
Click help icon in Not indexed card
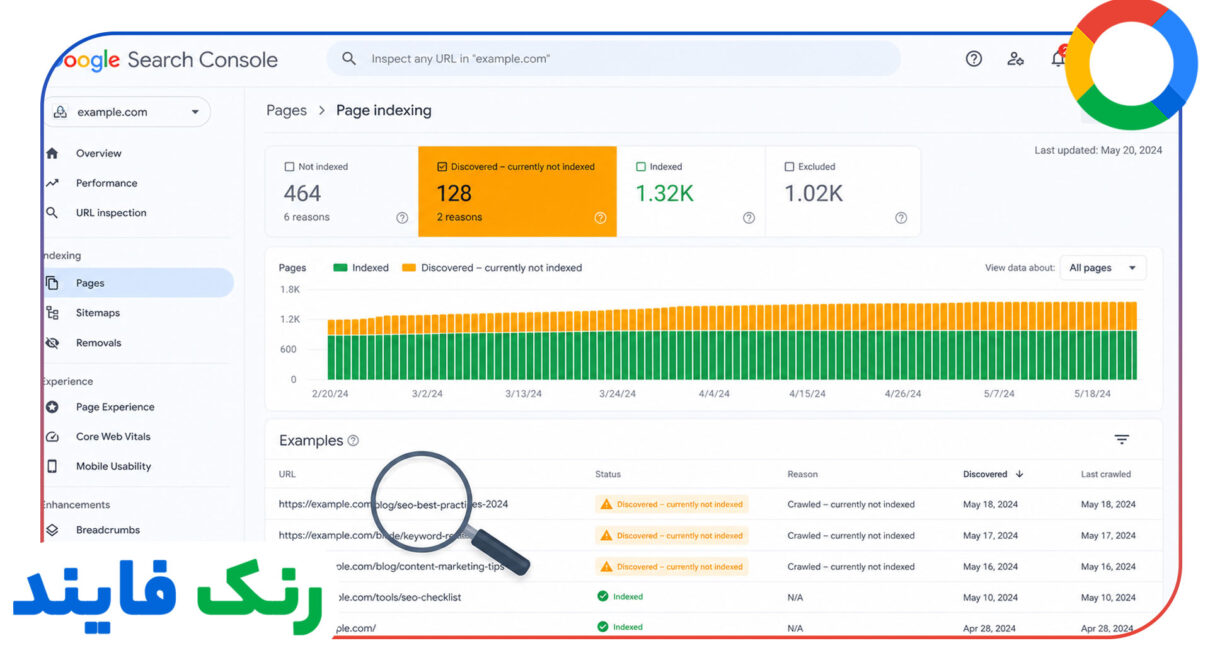(402, 218)
